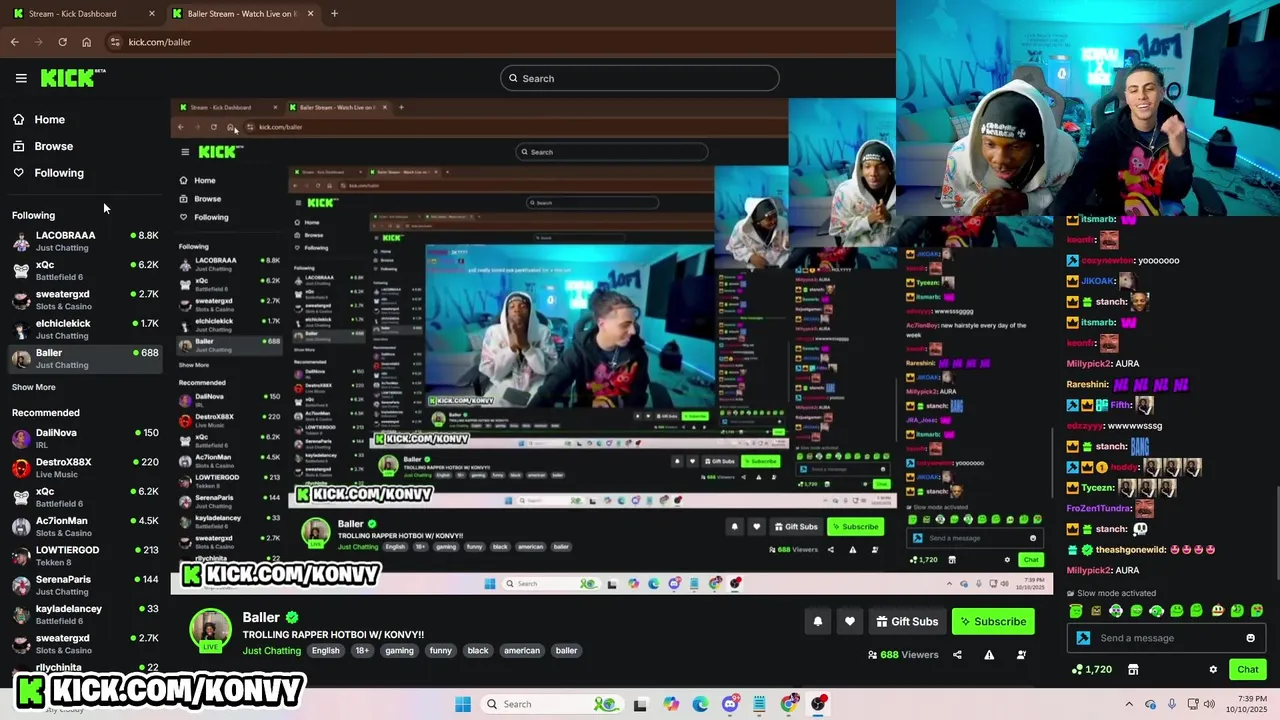Click the Send a message chat field
The height and width of the screenshot is (720, 1280).
[x=1165, y=638]
